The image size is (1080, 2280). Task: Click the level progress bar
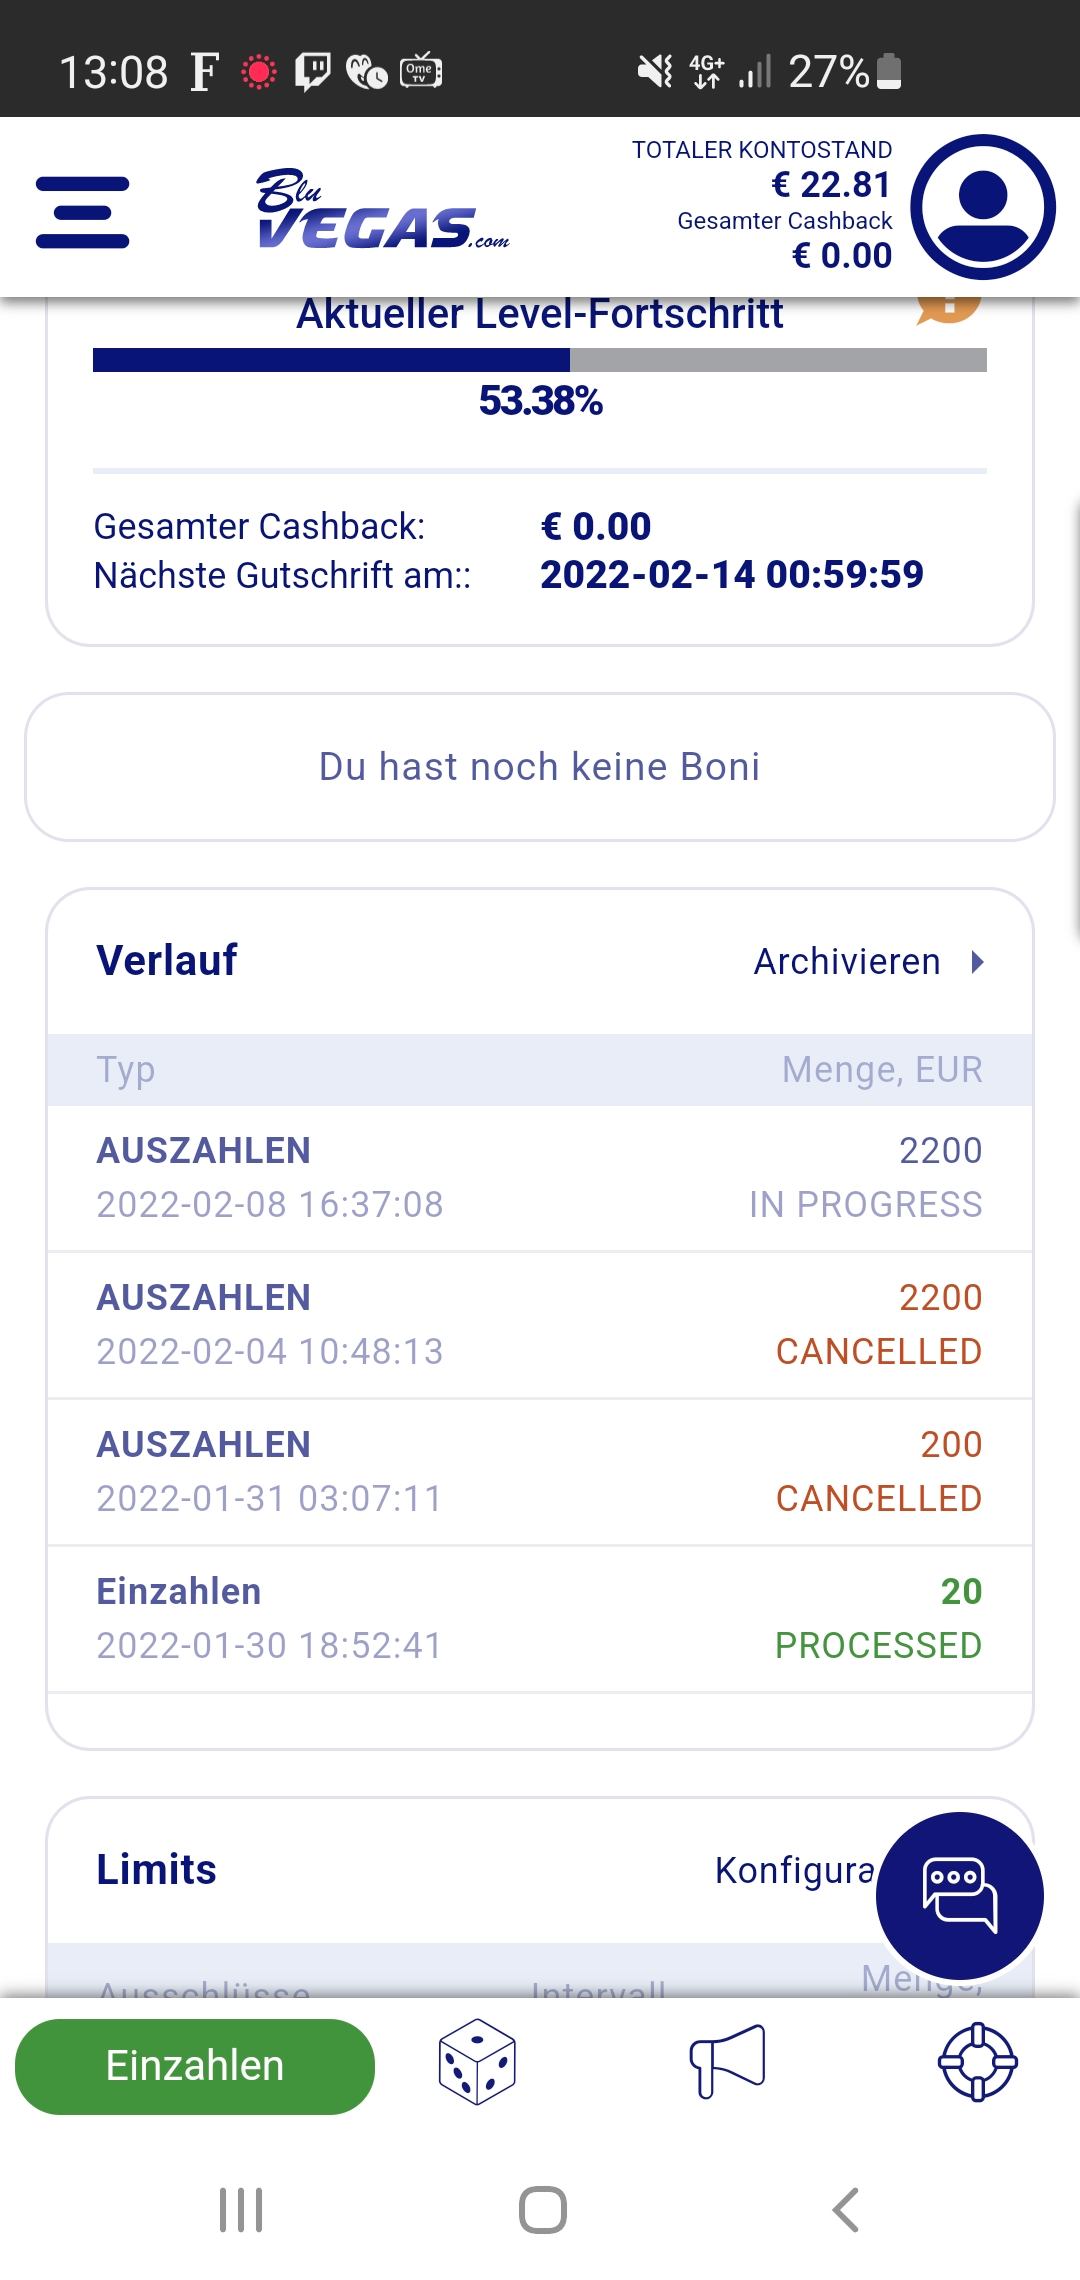pos(540,360)
